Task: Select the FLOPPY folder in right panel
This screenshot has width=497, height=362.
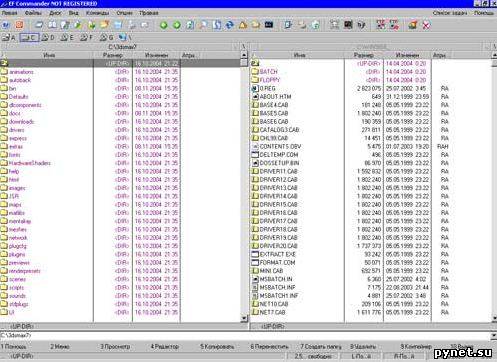Action: (270, 80)
